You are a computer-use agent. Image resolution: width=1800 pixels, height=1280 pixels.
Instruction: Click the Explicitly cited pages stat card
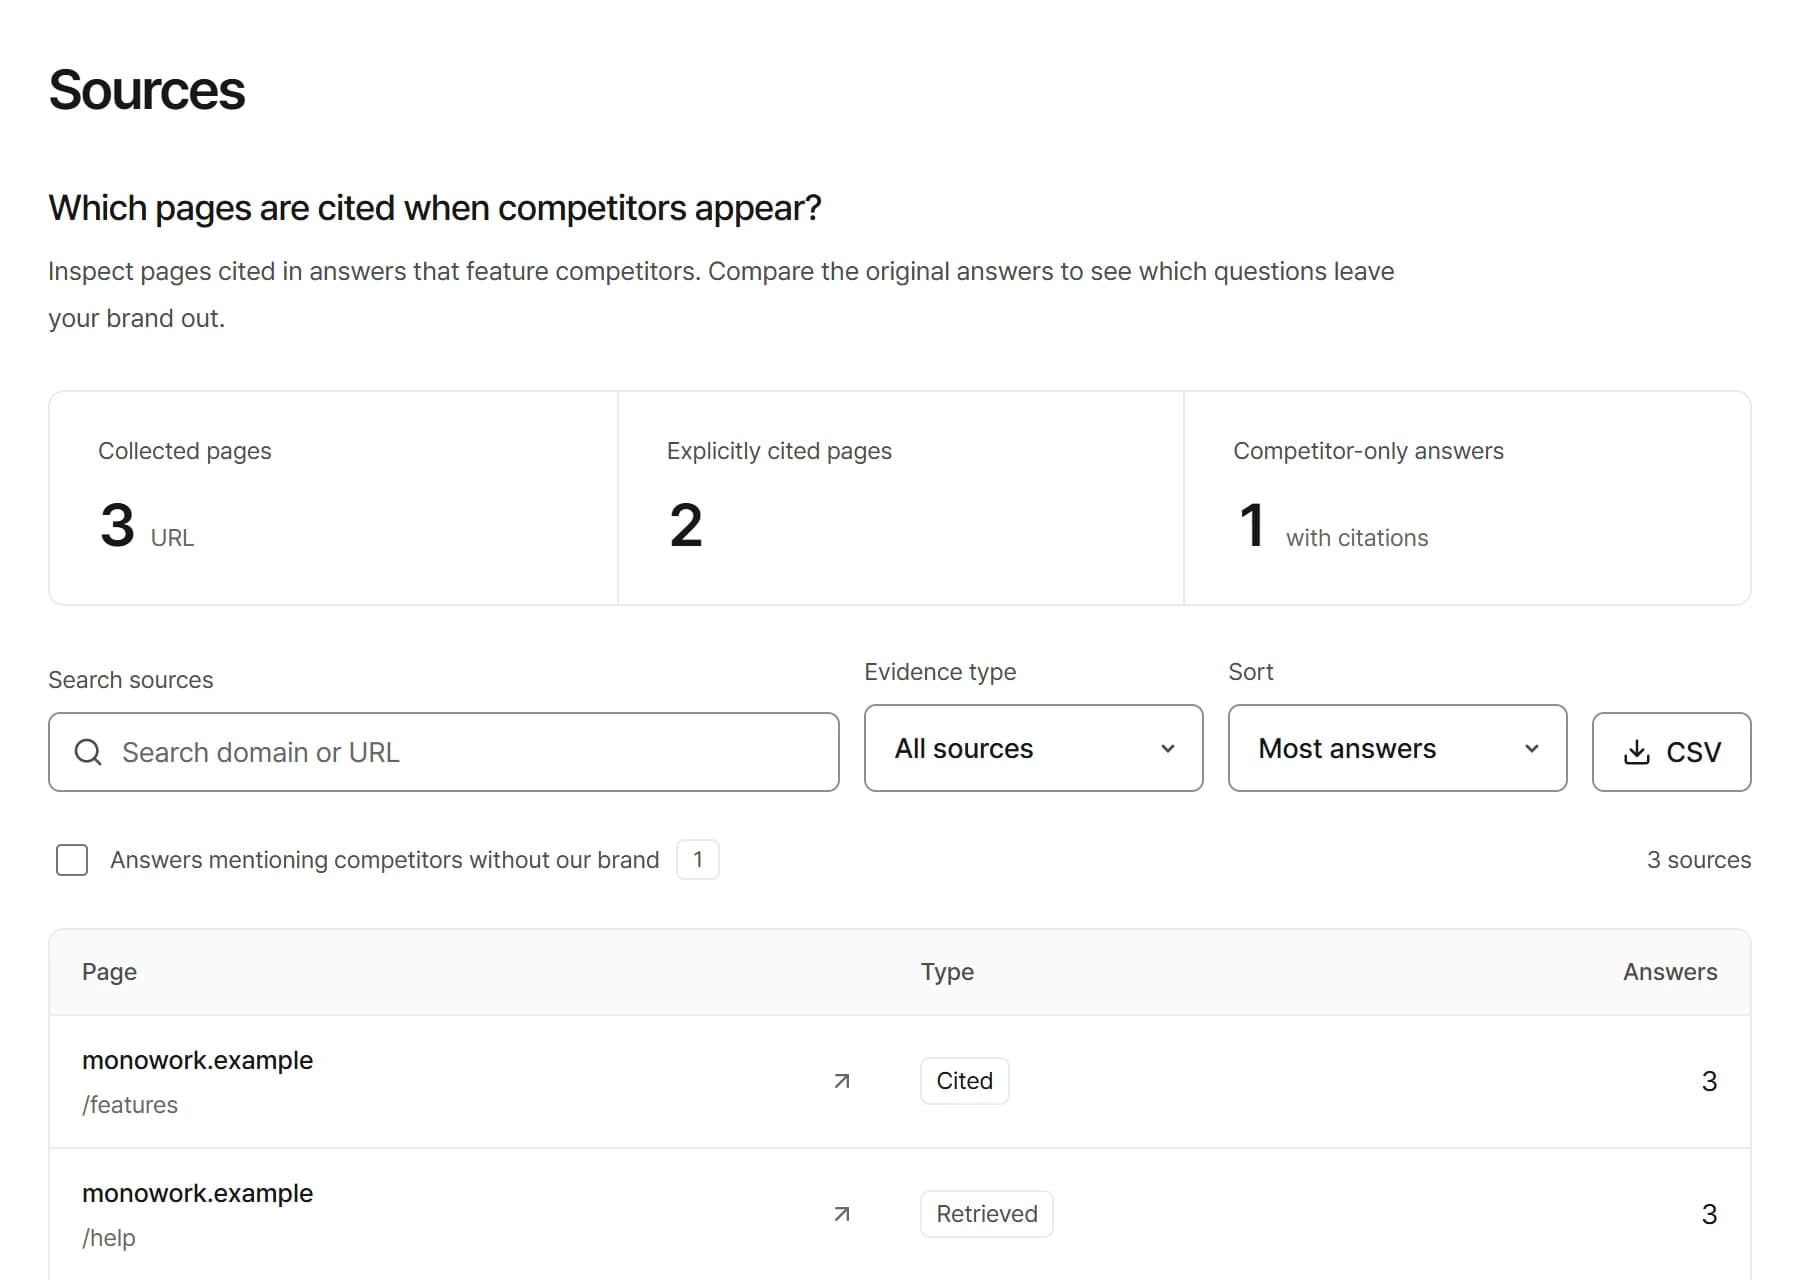[x=901, y=498]
